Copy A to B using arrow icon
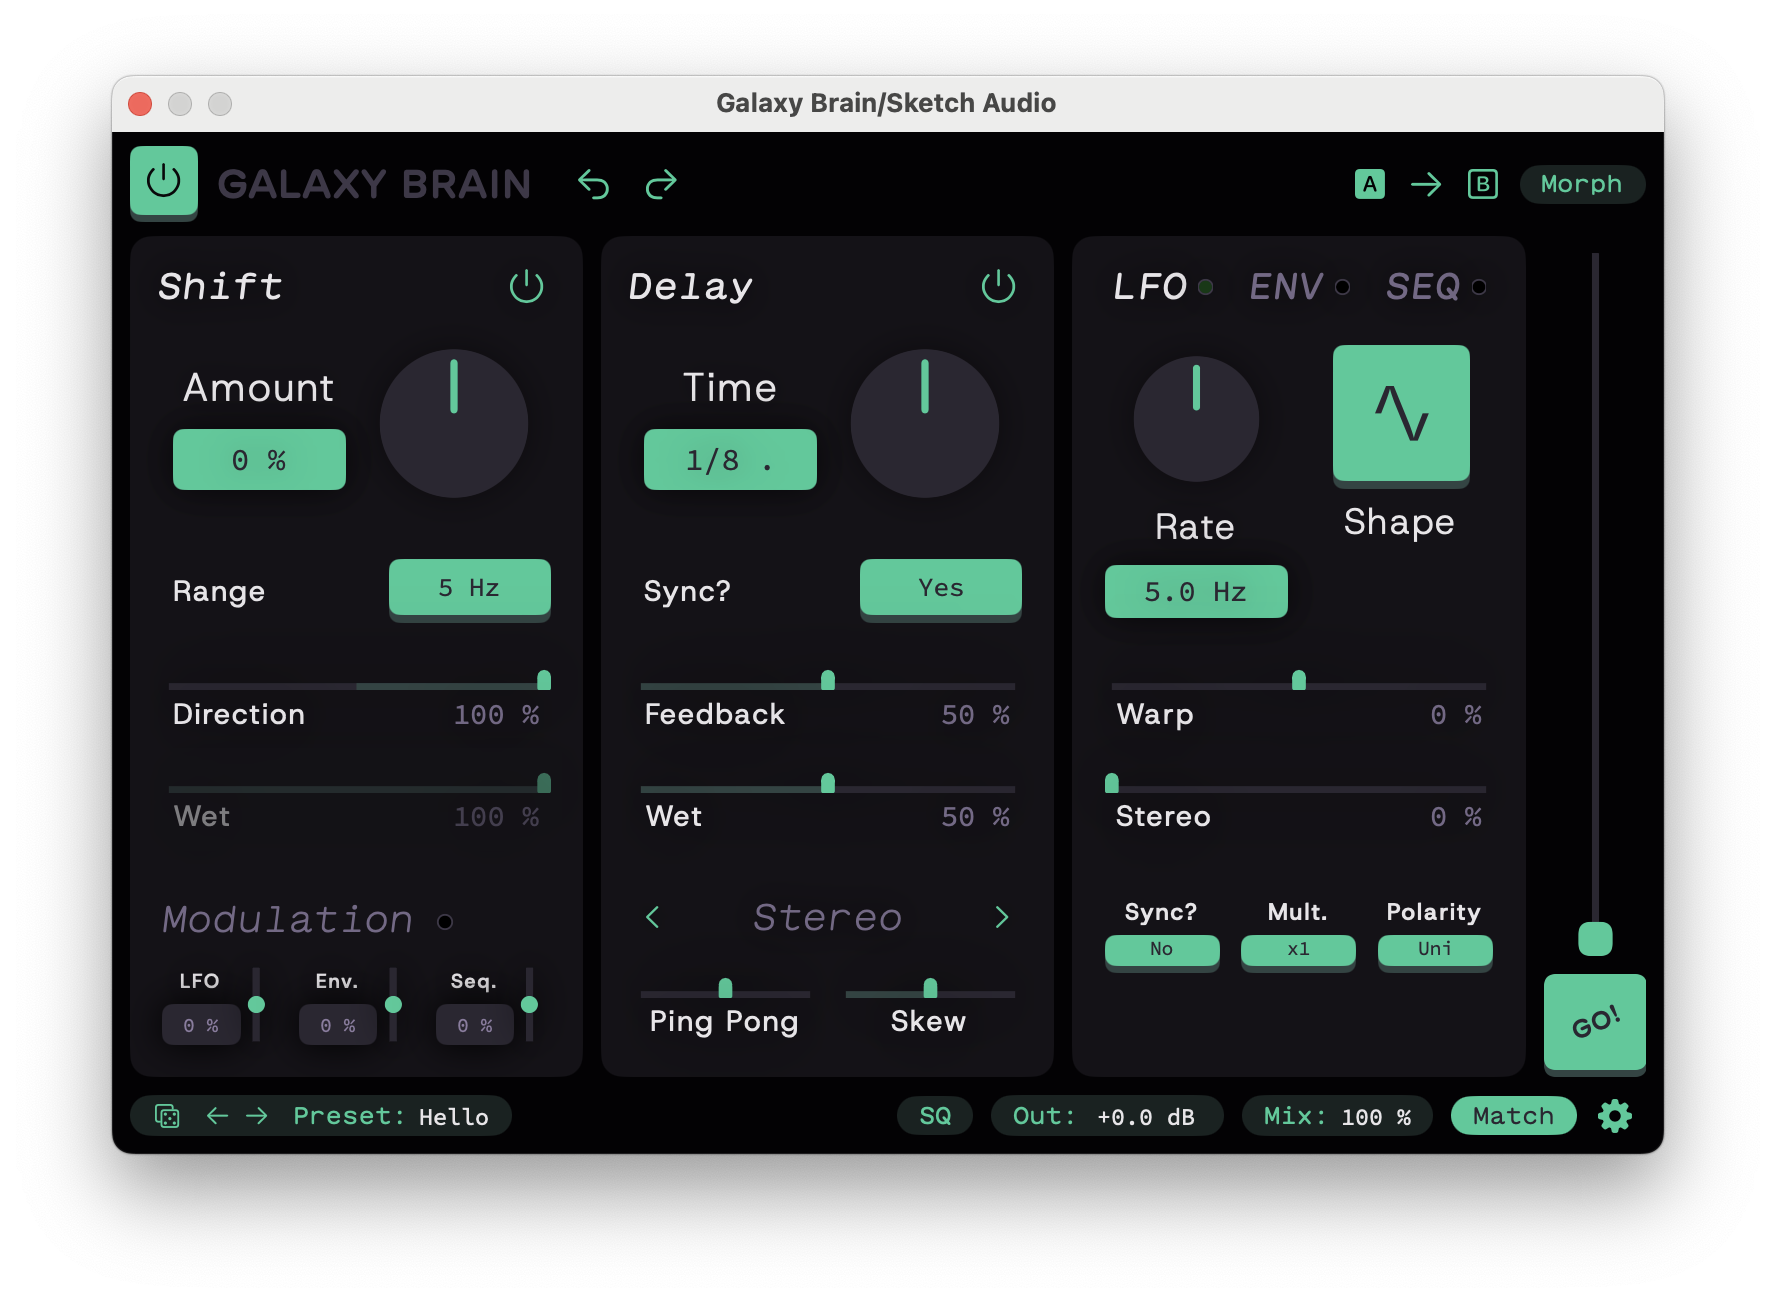Image resolution: width=1776 pixels, height=1302 pixels. [1426, 184]
